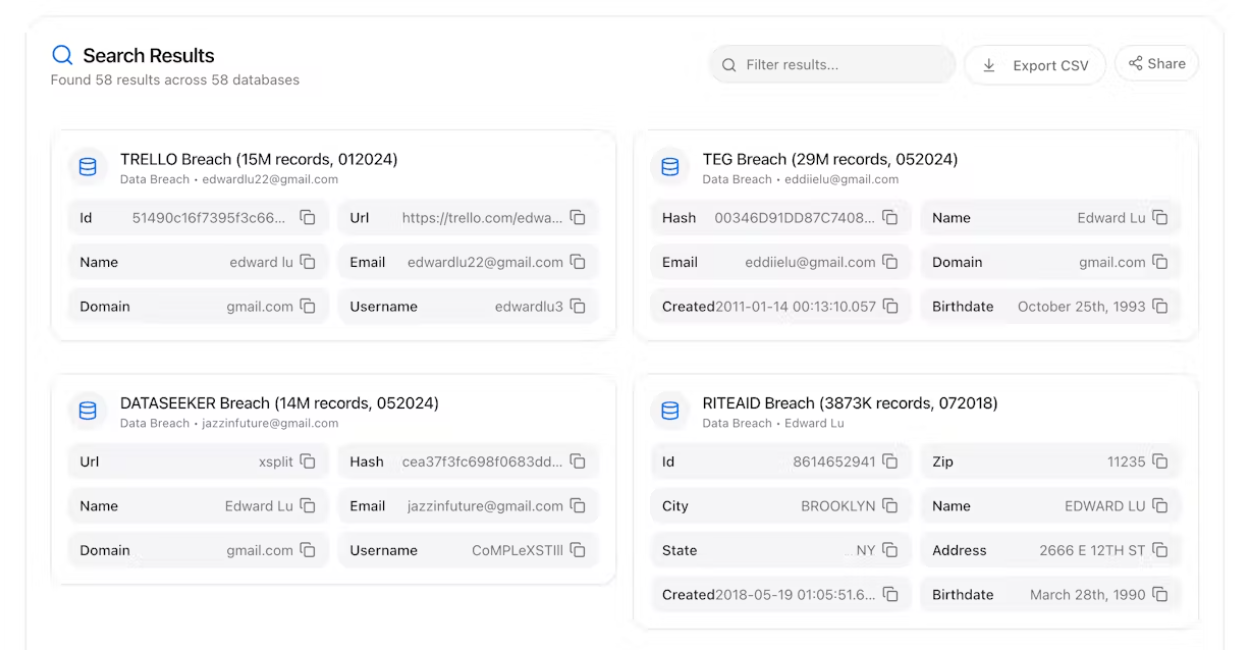Copy the Name value in TEG Breach card

click(1160, 218)
